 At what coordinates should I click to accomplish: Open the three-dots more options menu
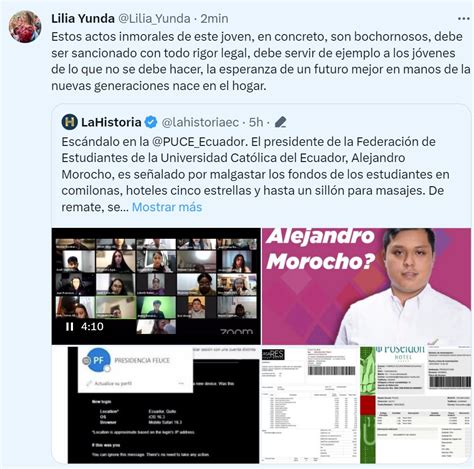coord(464,19)
